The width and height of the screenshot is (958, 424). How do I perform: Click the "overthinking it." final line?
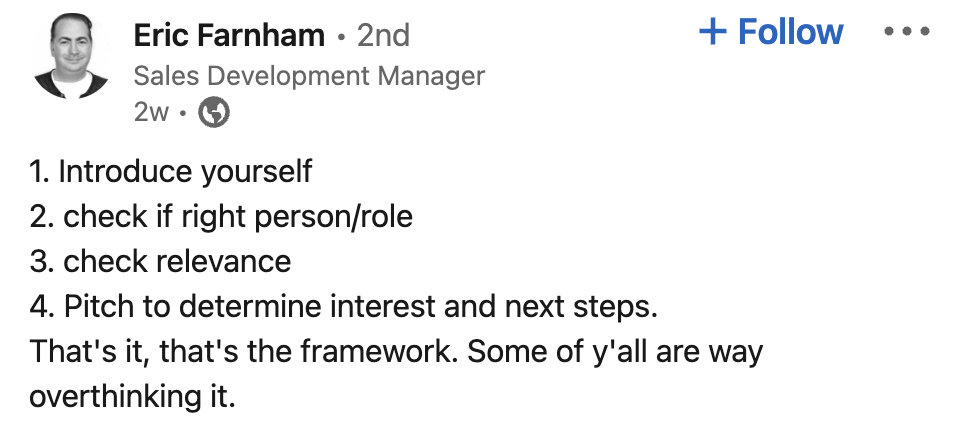[x=132, y=397]
